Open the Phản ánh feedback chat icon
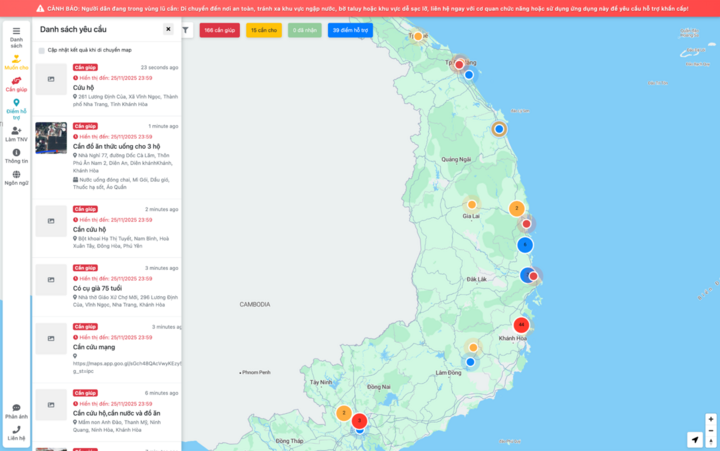Viewport: 720px width, 451px height. [x=16, y=408]
